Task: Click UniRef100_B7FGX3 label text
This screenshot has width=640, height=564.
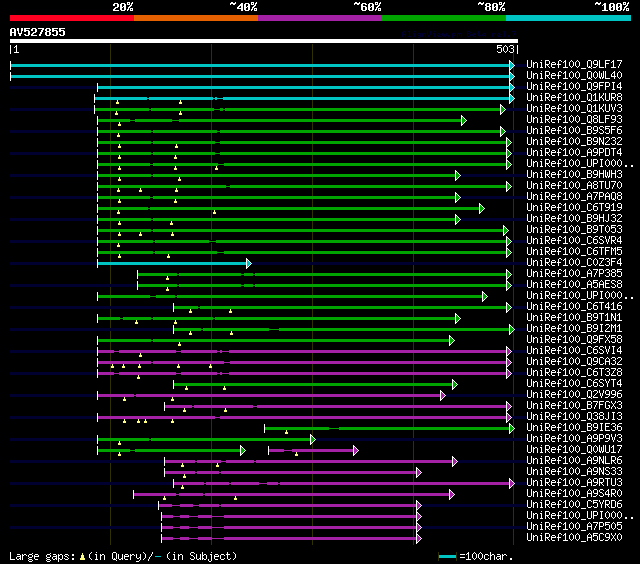Action: coord(574,406)
